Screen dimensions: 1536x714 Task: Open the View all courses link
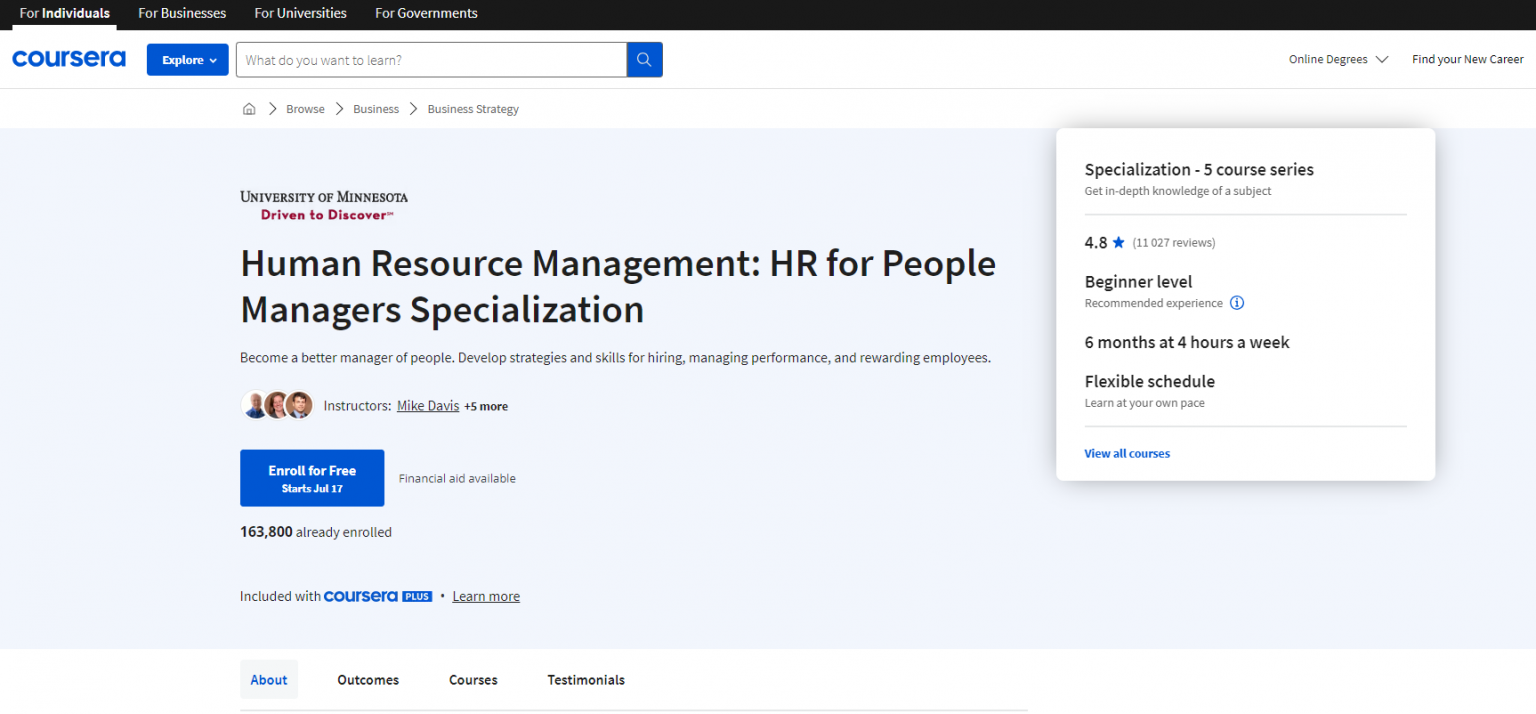pos(1127,453)
